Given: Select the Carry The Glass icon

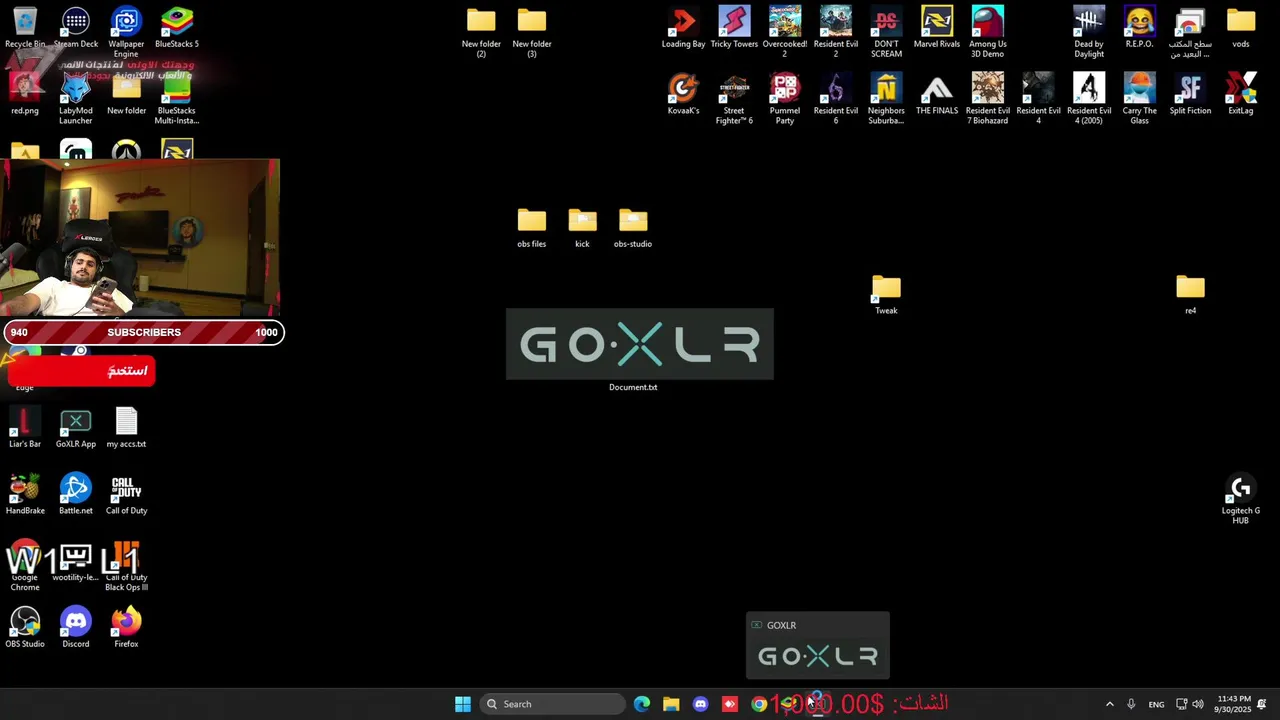Looking at the screenshot, I should point(1139,100).
